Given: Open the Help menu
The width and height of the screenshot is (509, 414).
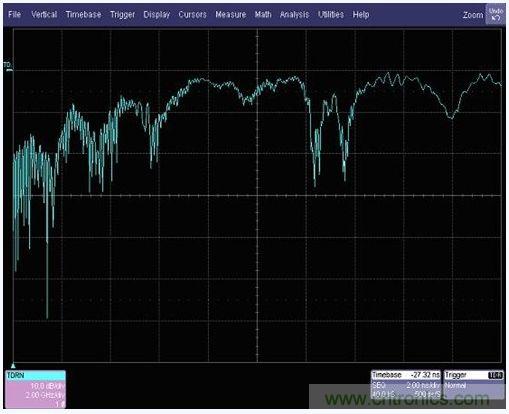Looking at the screenshot, I should coord(361,15).
